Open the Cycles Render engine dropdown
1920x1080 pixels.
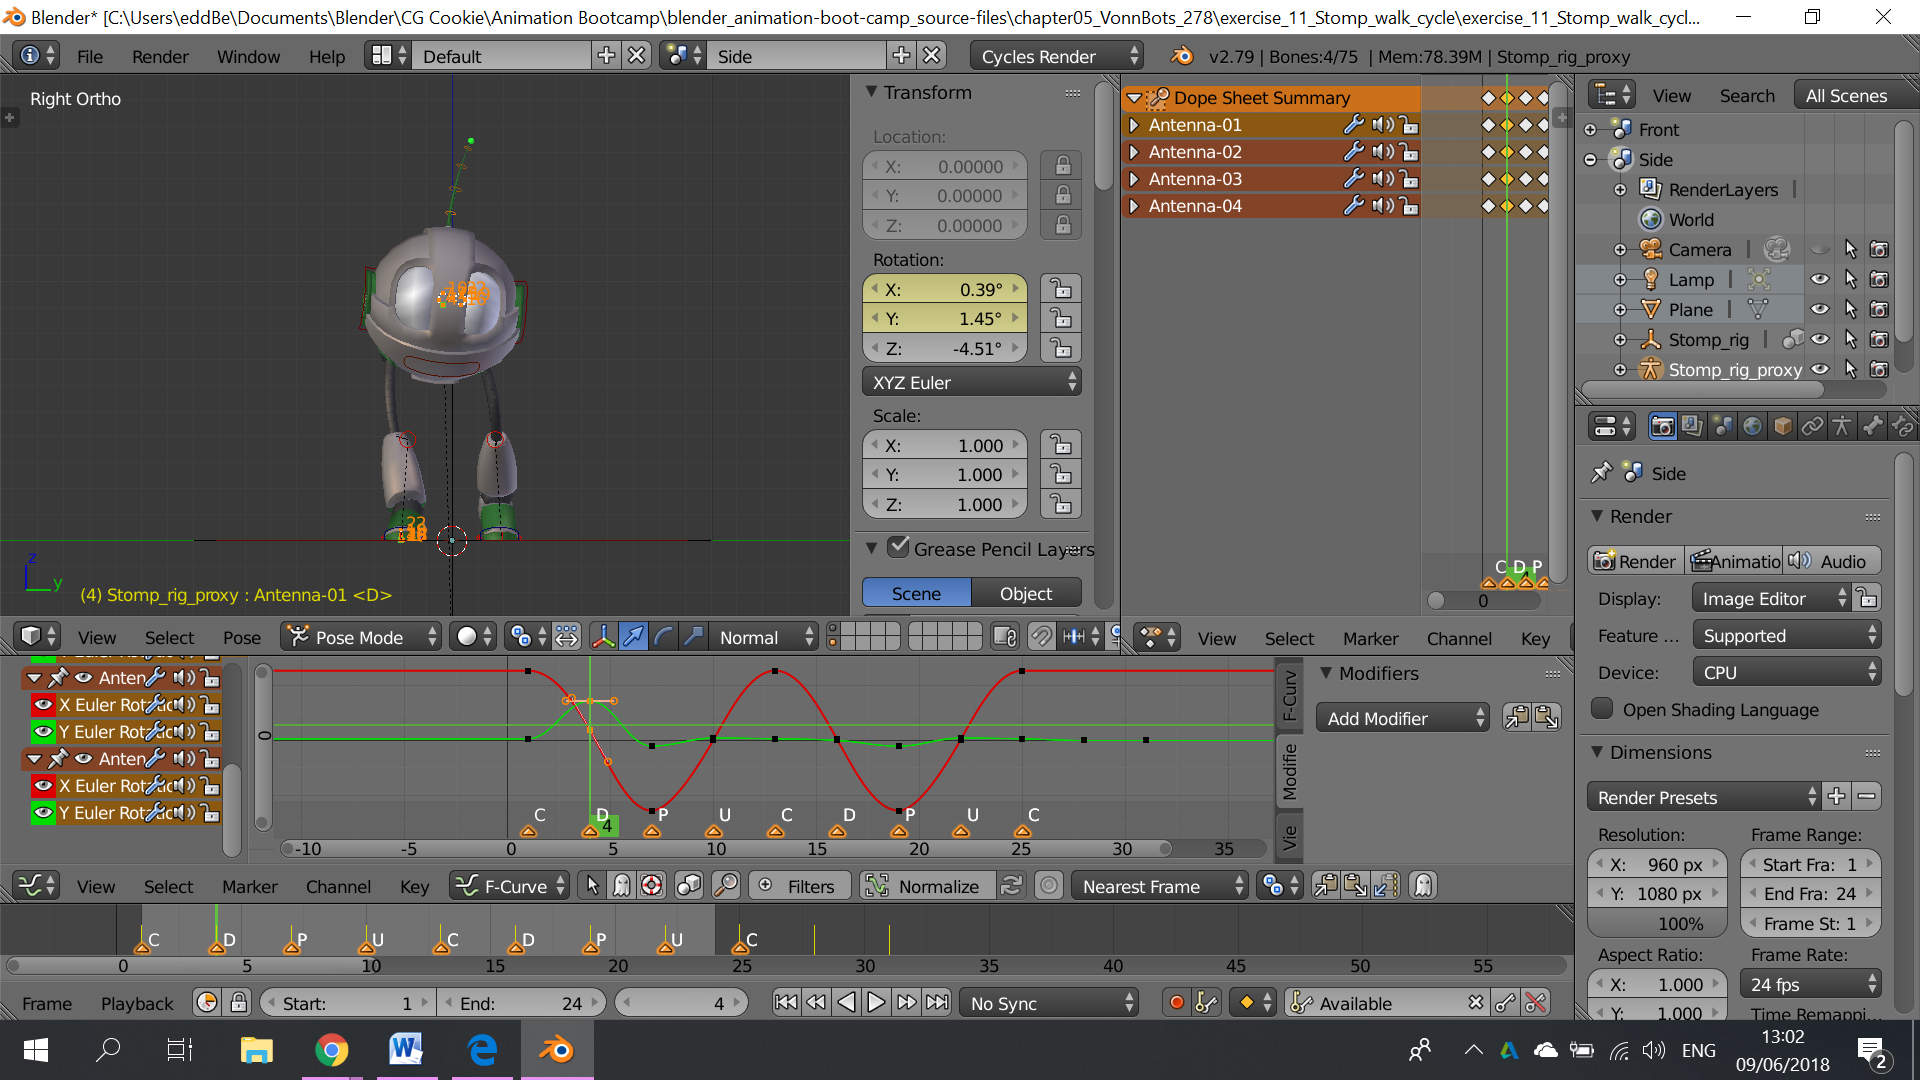pos(1058,56)
